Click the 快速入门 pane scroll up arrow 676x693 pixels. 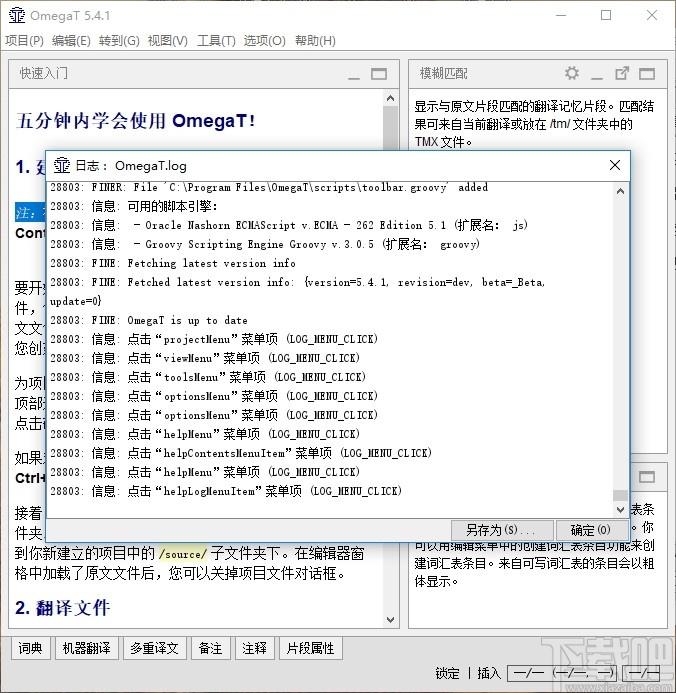tap(390, 98)
